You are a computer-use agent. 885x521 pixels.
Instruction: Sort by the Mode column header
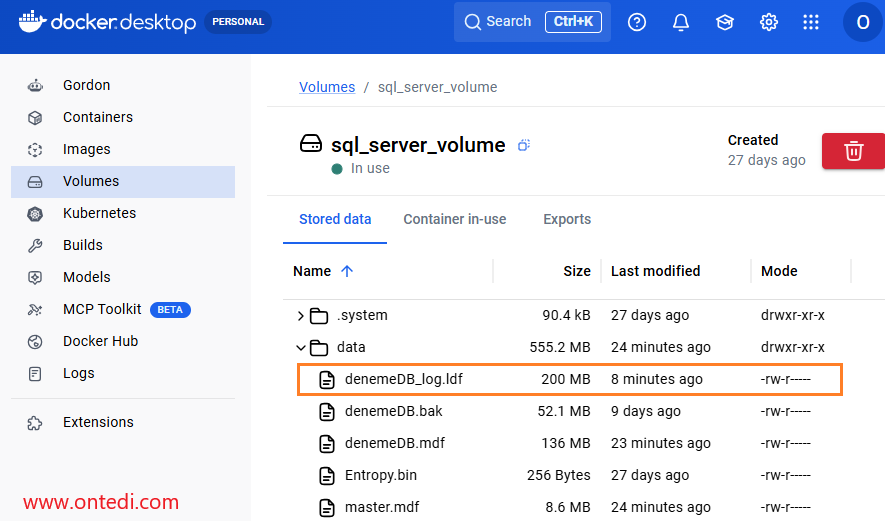(x=779, y=272)
